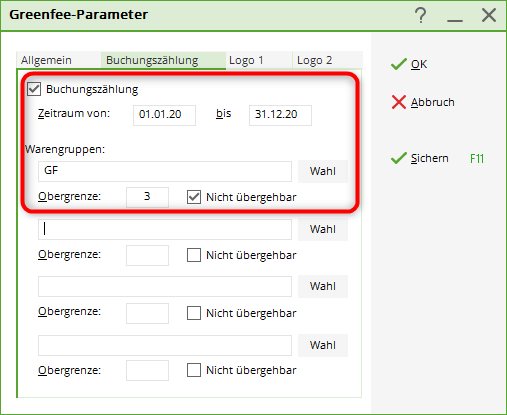The height and width of the screenshot is (415, 507).
Task: Open the Logo 1 tab
Action: (x=246, y=60)
